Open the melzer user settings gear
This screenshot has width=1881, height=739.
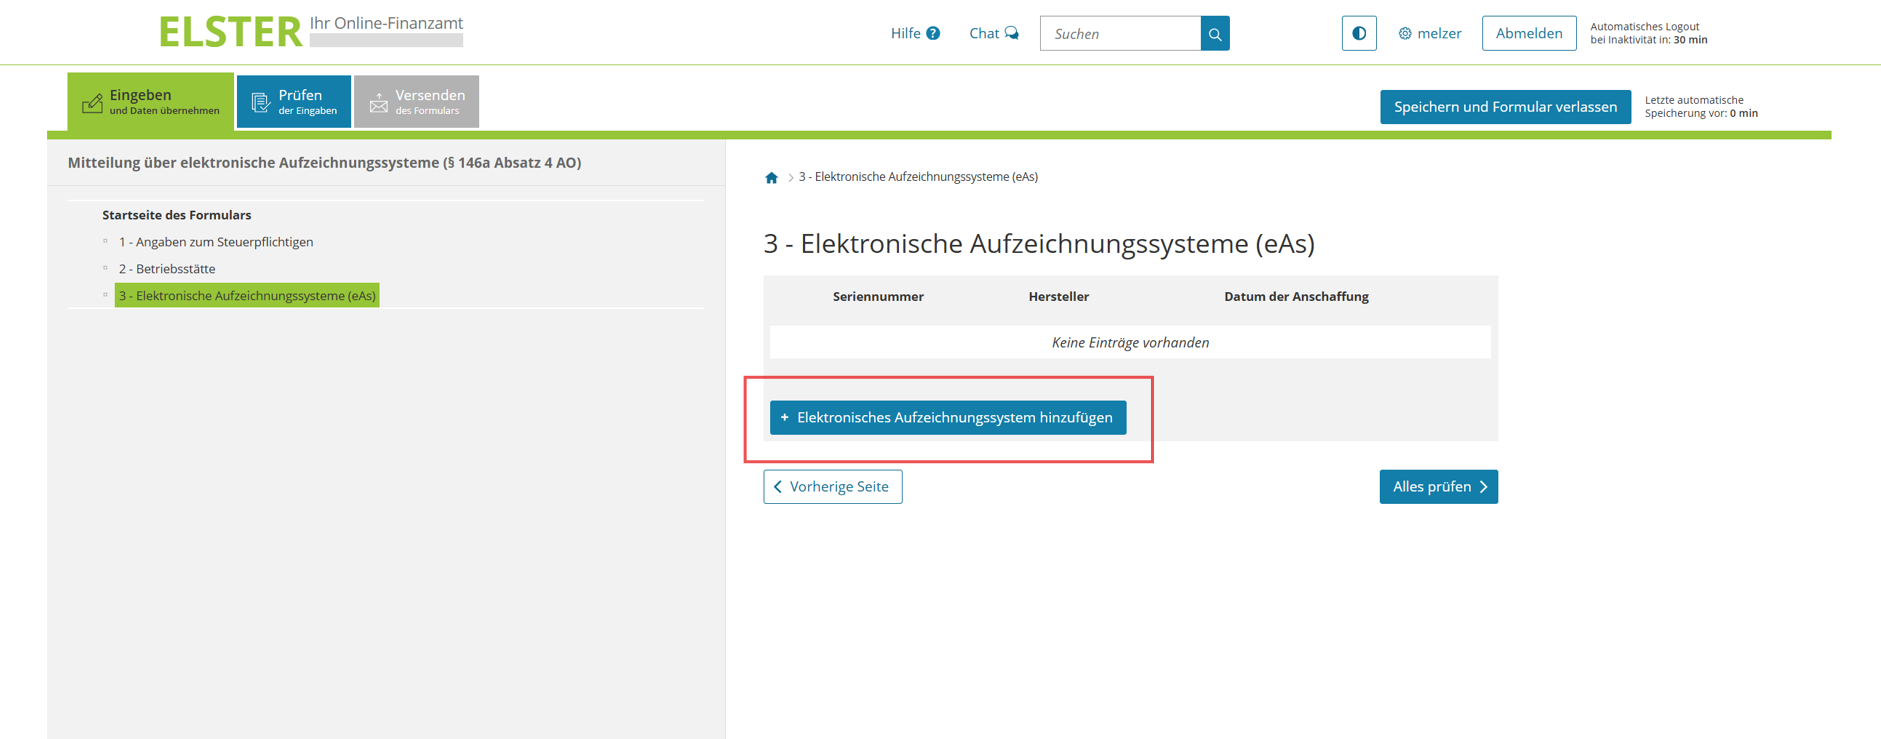[1405, 34]
